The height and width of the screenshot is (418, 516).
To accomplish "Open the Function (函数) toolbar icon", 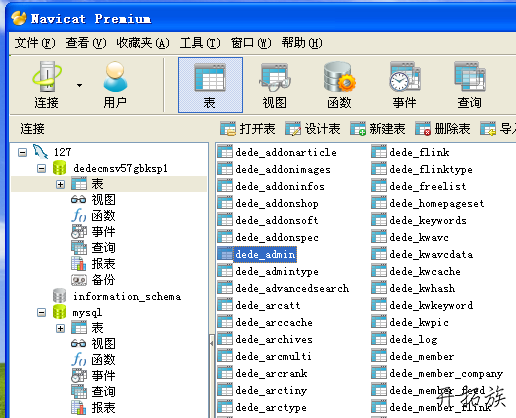I will click(339, 85).
